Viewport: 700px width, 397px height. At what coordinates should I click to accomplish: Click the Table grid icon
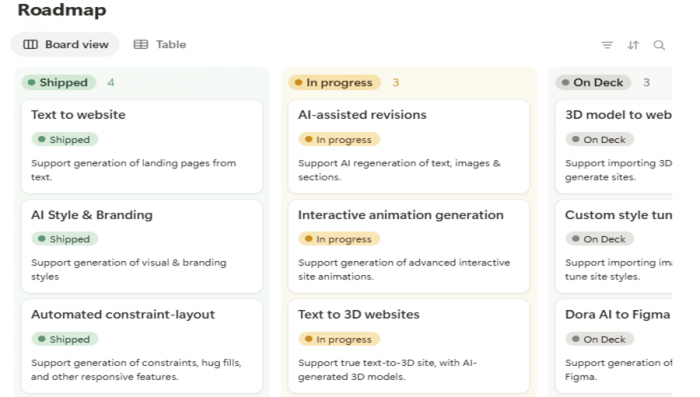click(x=141, y=44)
